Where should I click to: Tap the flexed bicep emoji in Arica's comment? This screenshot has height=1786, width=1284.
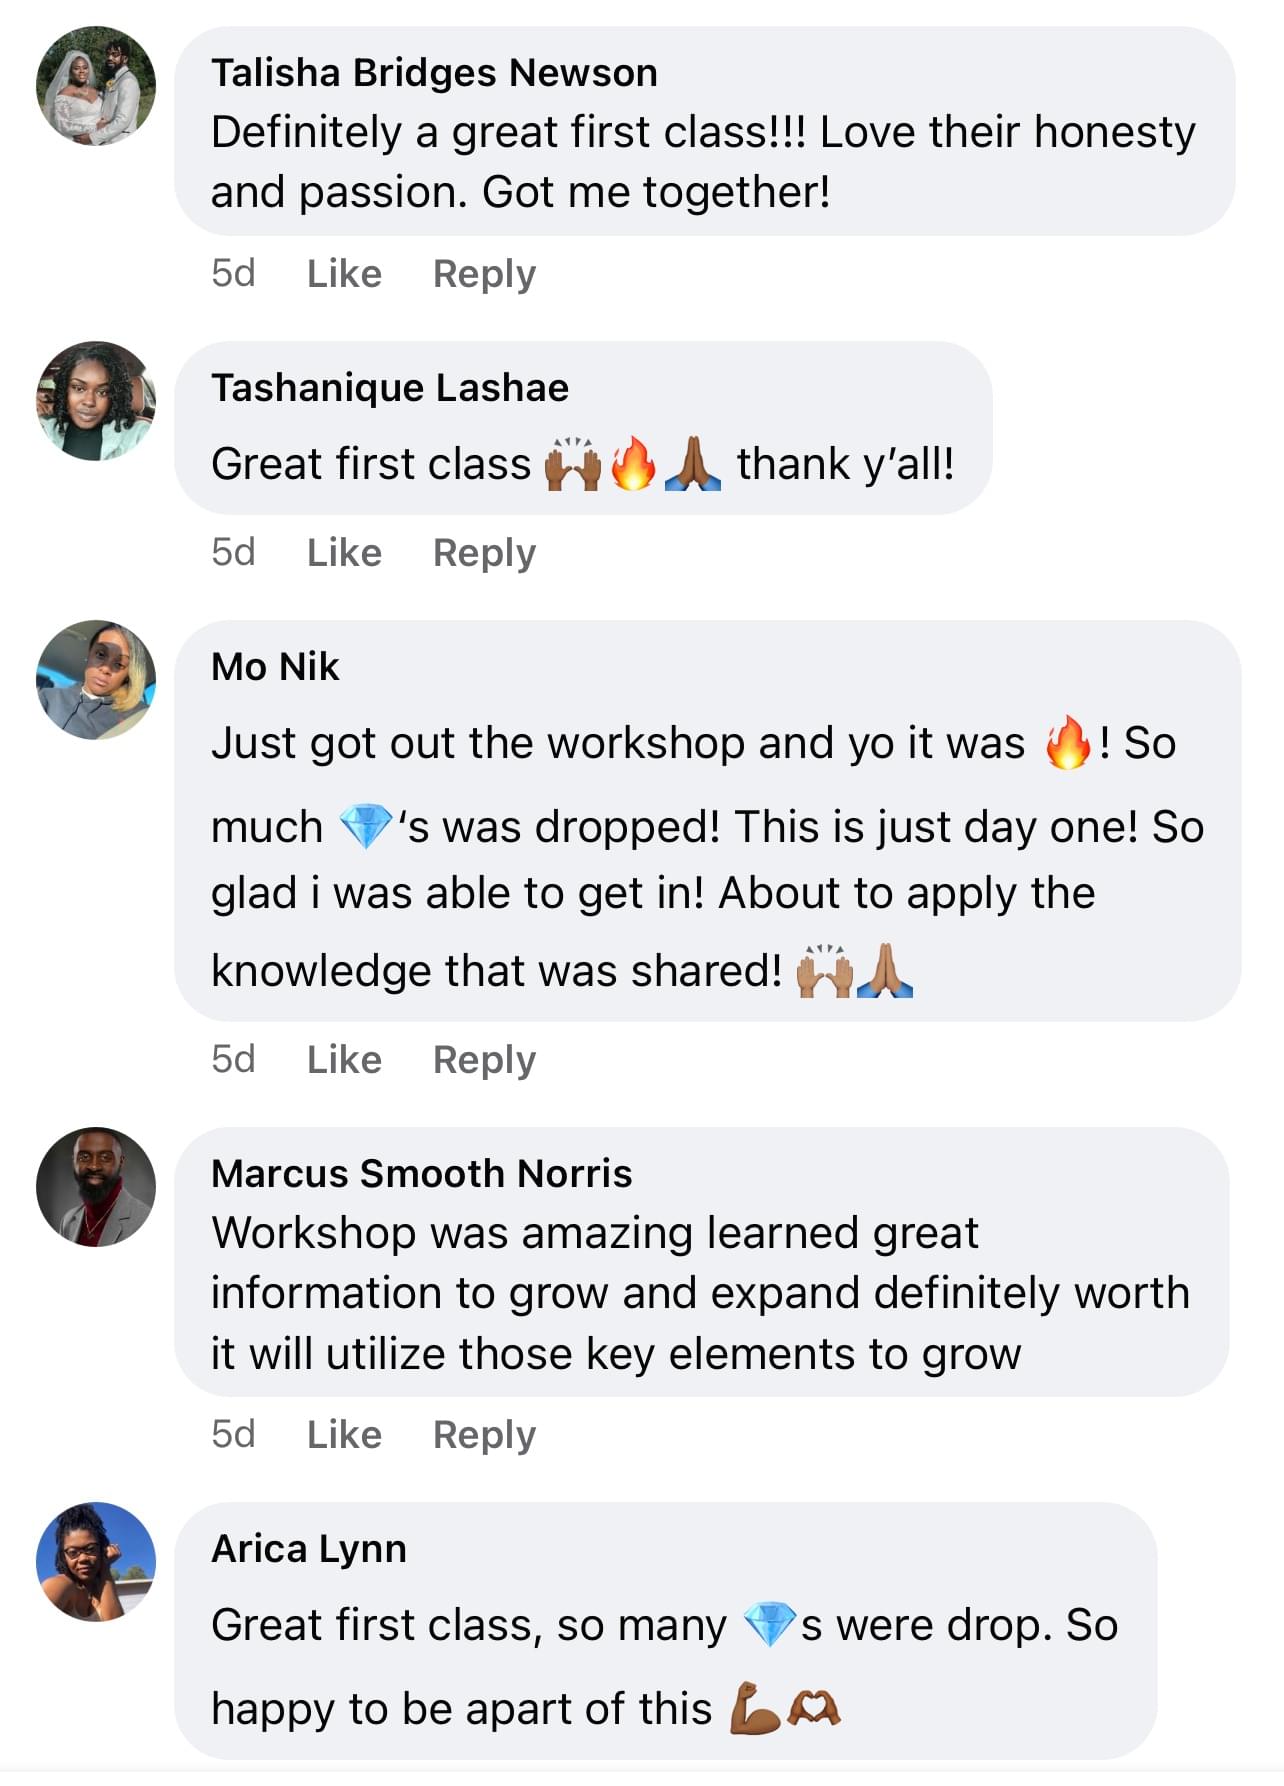(756, 1708)
